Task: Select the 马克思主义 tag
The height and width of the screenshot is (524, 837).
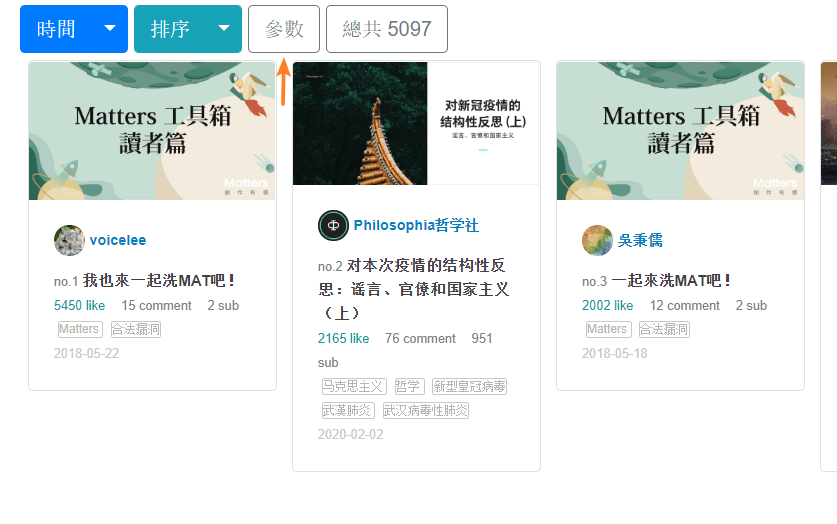Action: 354,386
